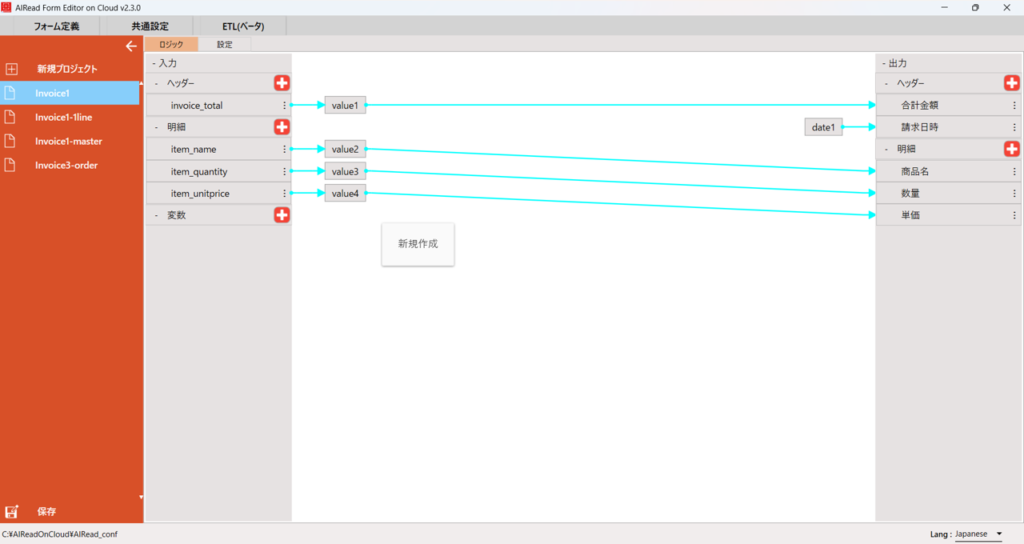Click the 新規作成 button
1024x544 pixels.
point(418,244)
